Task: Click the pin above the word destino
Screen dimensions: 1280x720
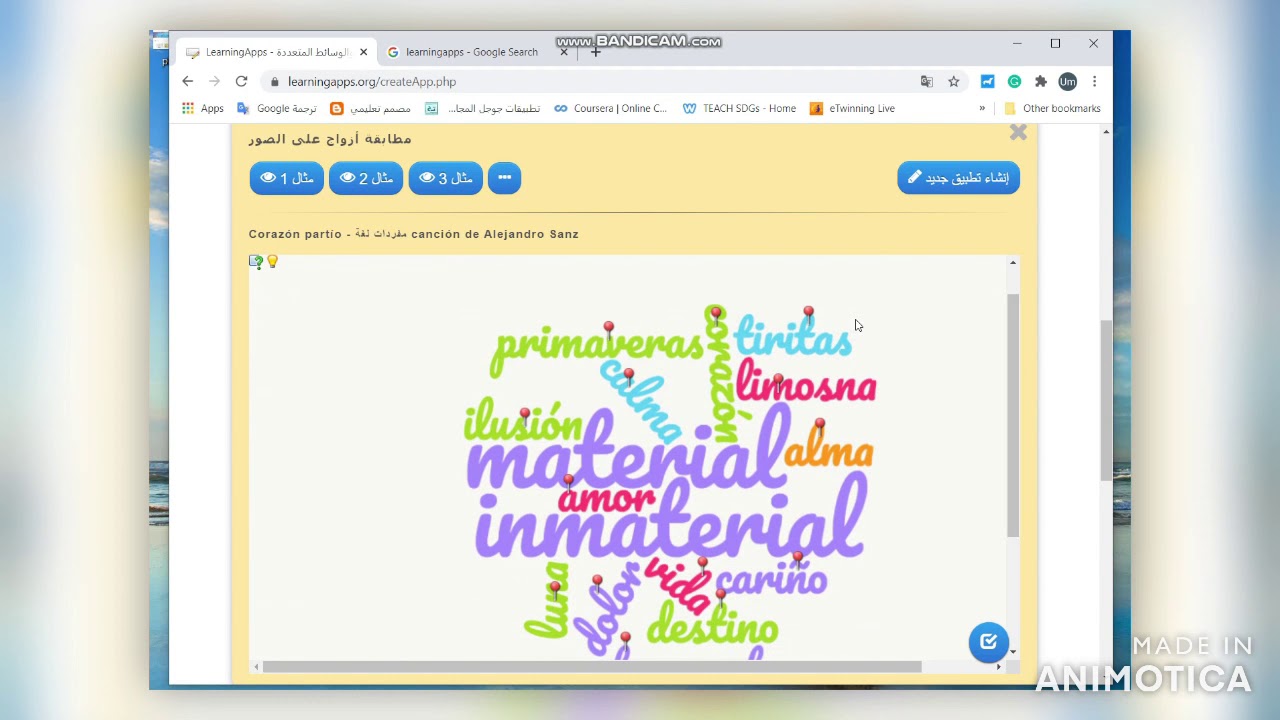Action: (720, 596)
